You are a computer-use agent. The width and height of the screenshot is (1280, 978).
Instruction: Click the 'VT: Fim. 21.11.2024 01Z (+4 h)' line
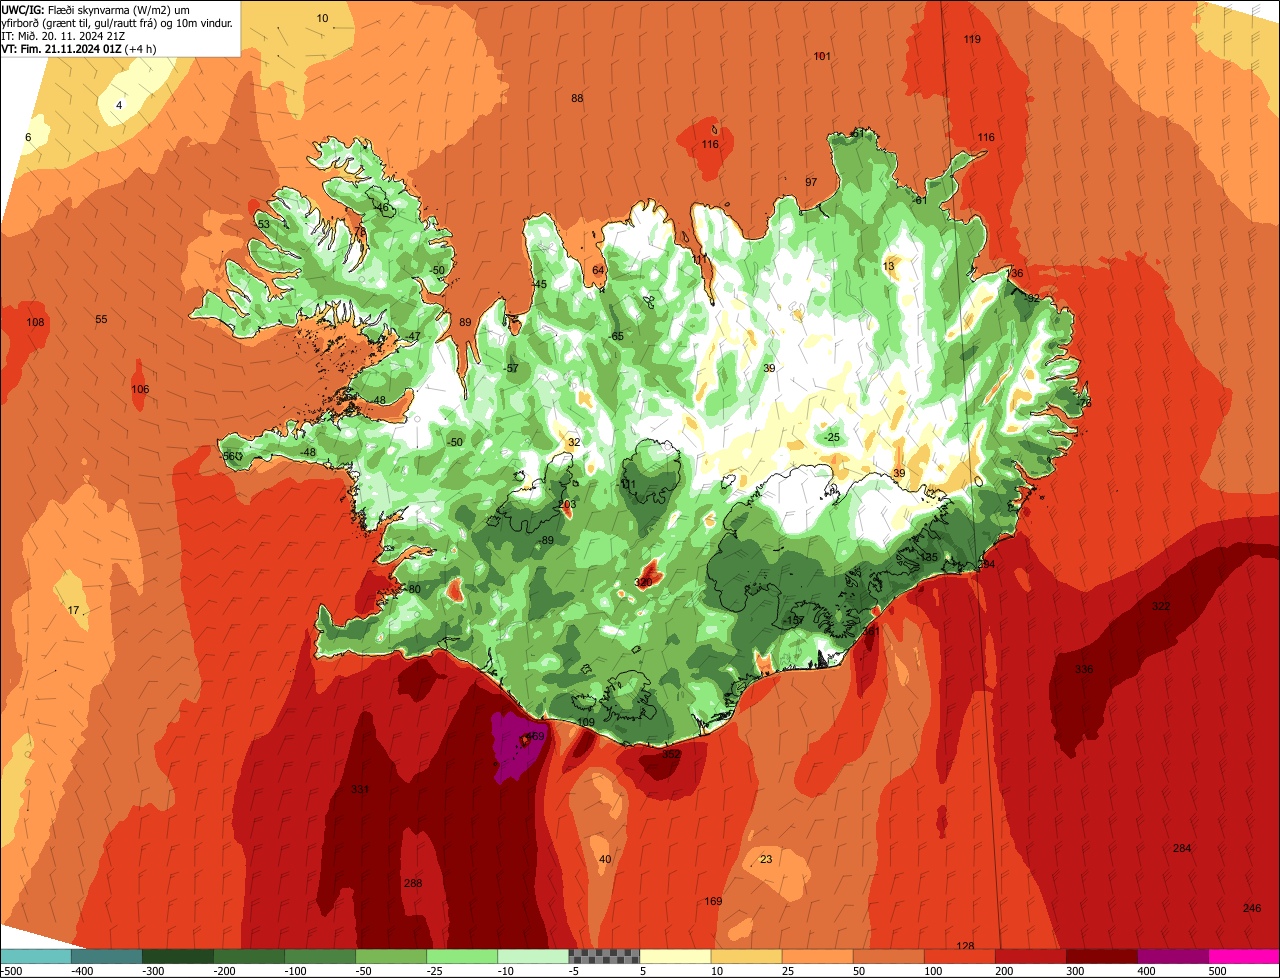(x=79, y=48)
